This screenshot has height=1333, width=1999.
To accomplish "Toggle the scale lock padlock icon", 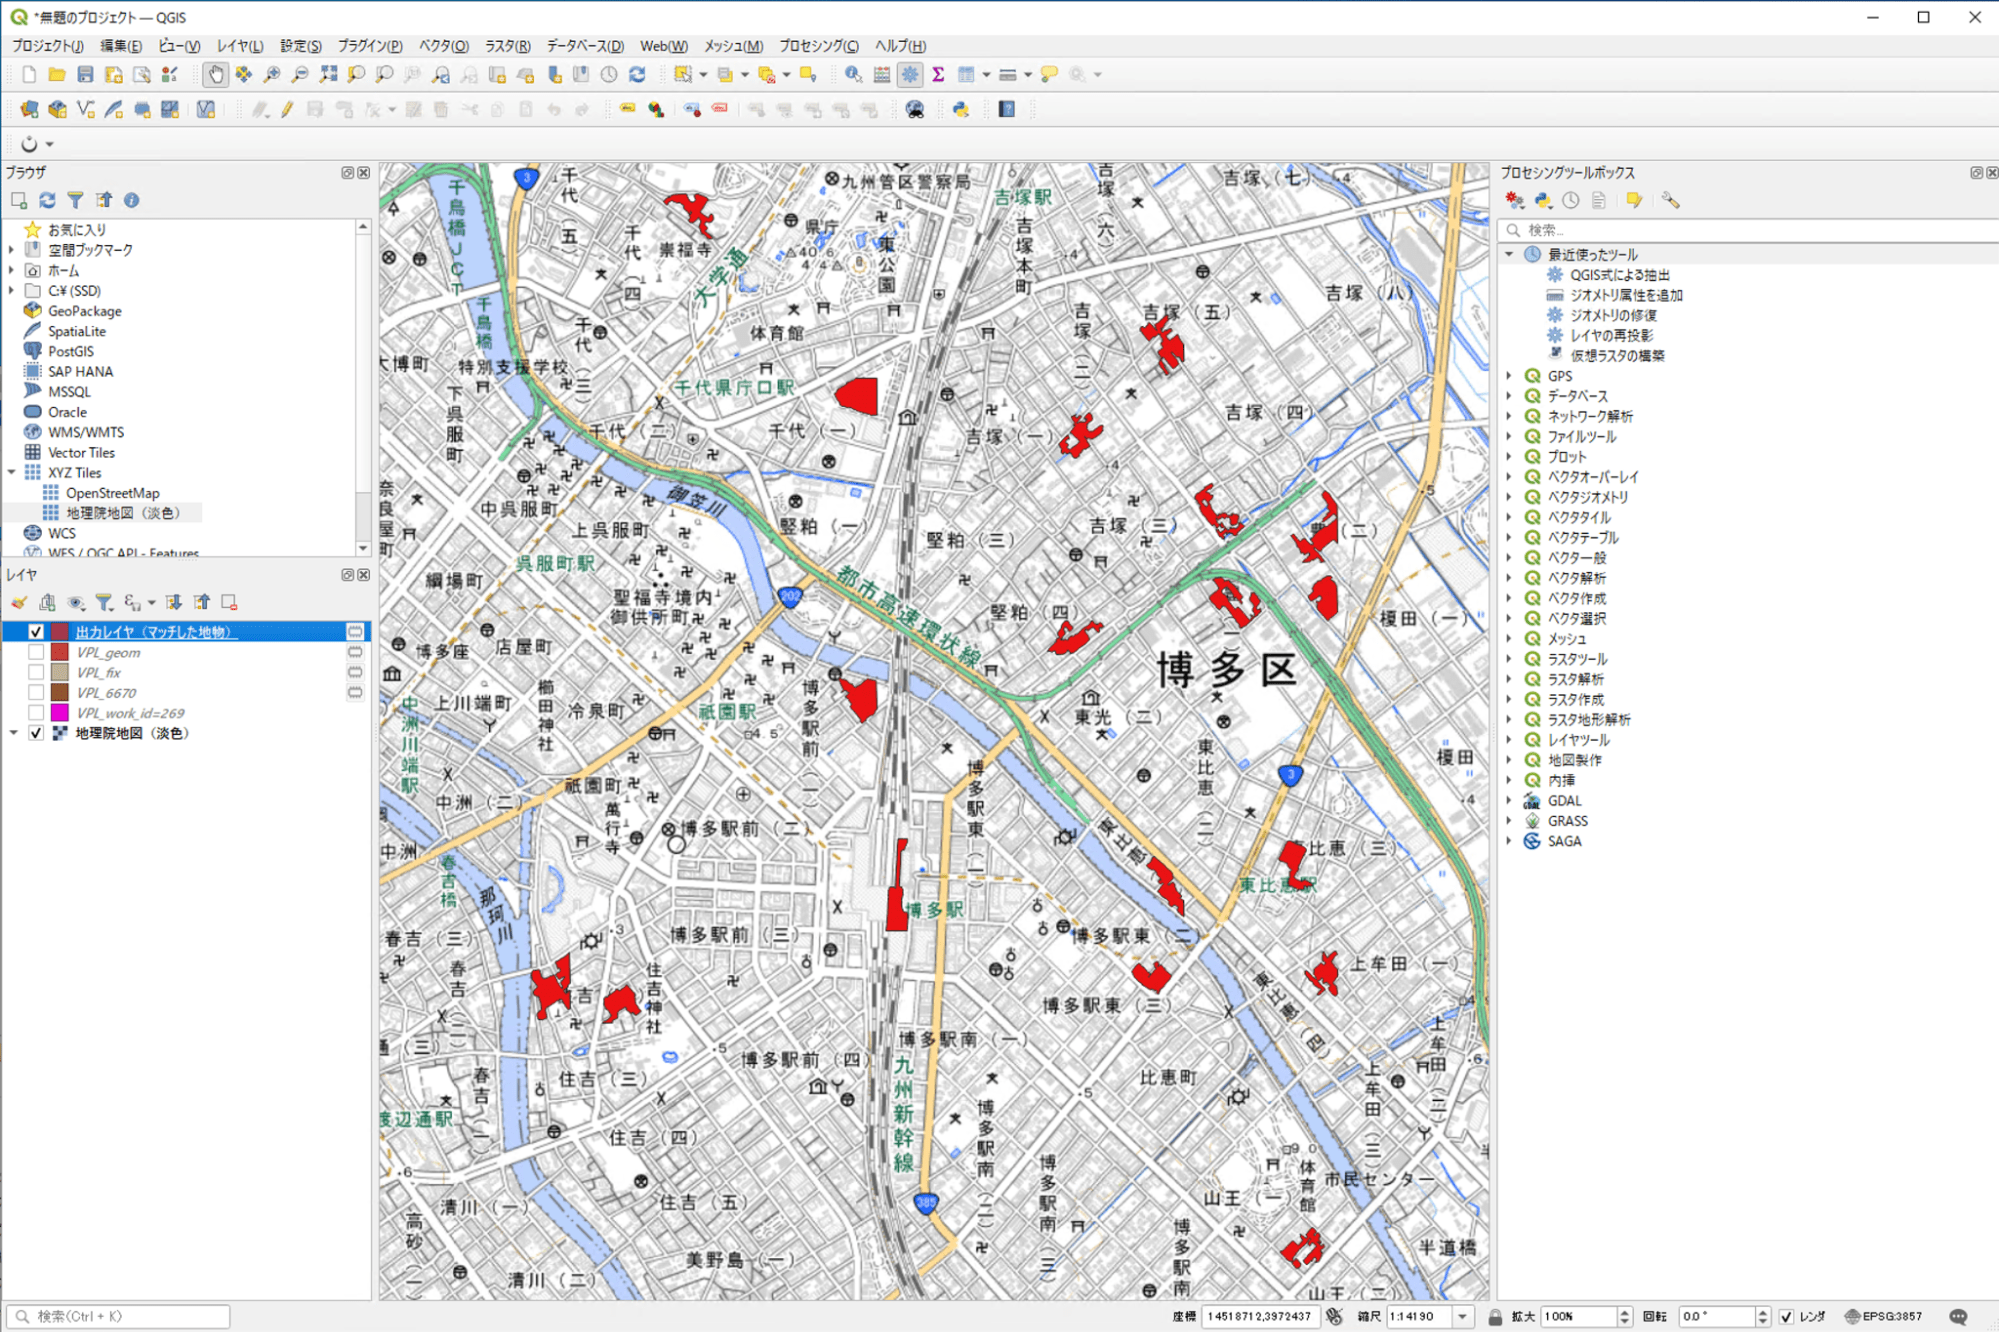I will pos(1495,1316).
